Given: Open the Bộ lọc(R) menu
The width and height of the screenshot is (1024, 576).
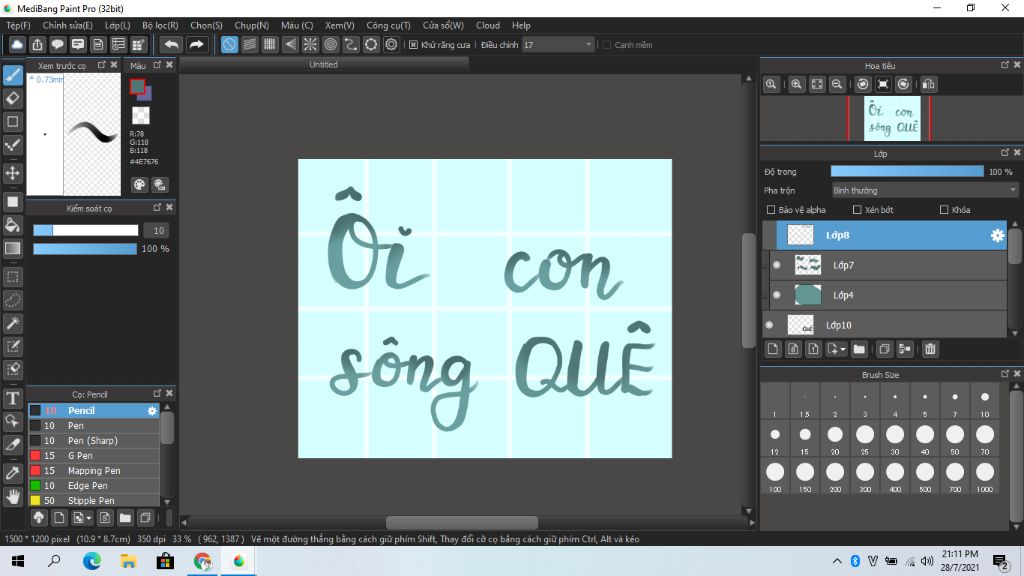Looking at the screenshot, I should pos(160,25).
